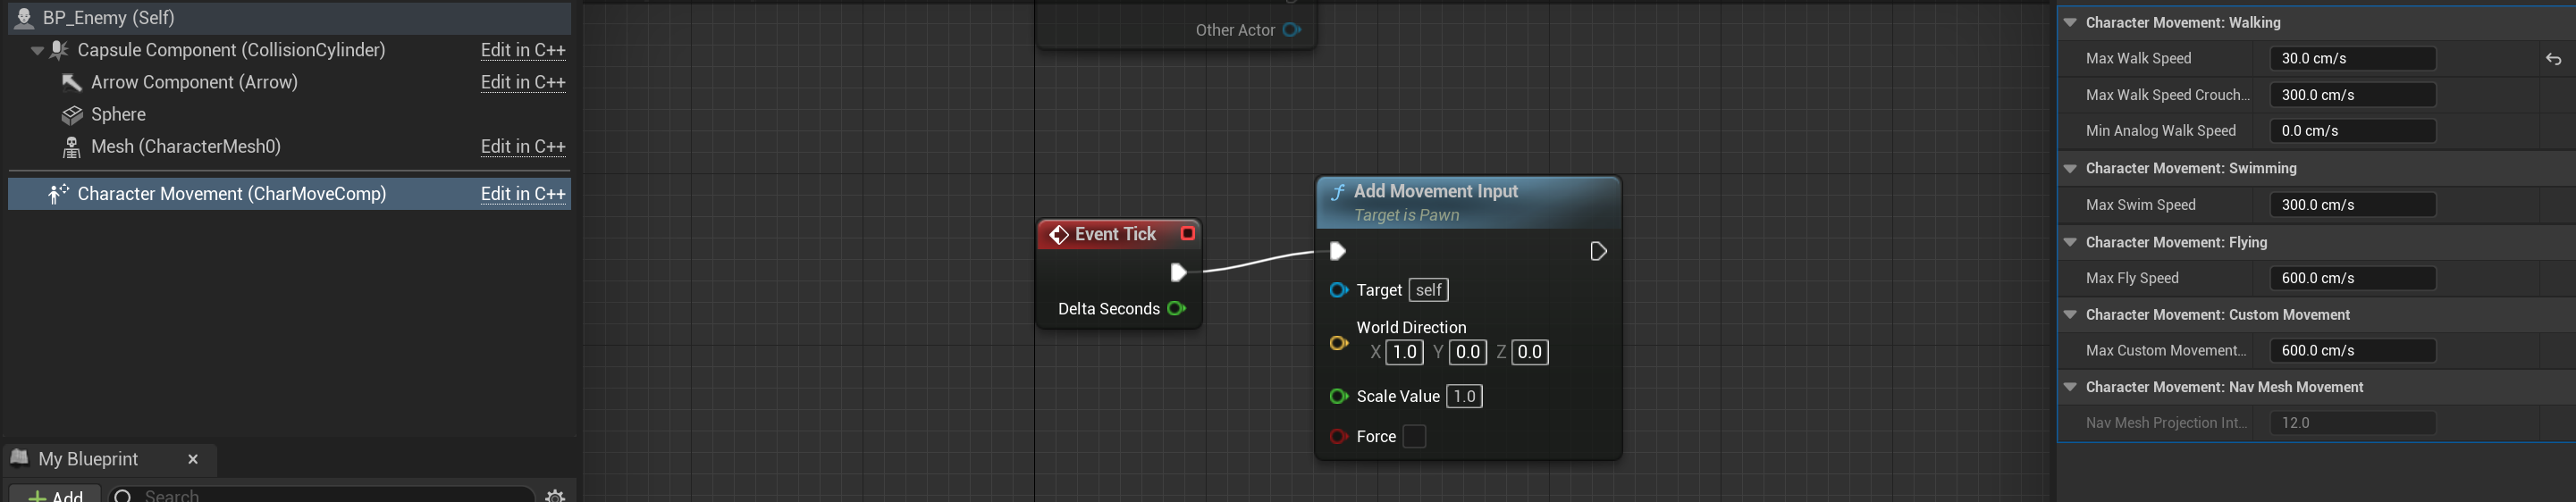This screenshot has width=2576, height=502.
Task: Collapse Character Movement: Walking section
Action: [x=2070, y=23]
